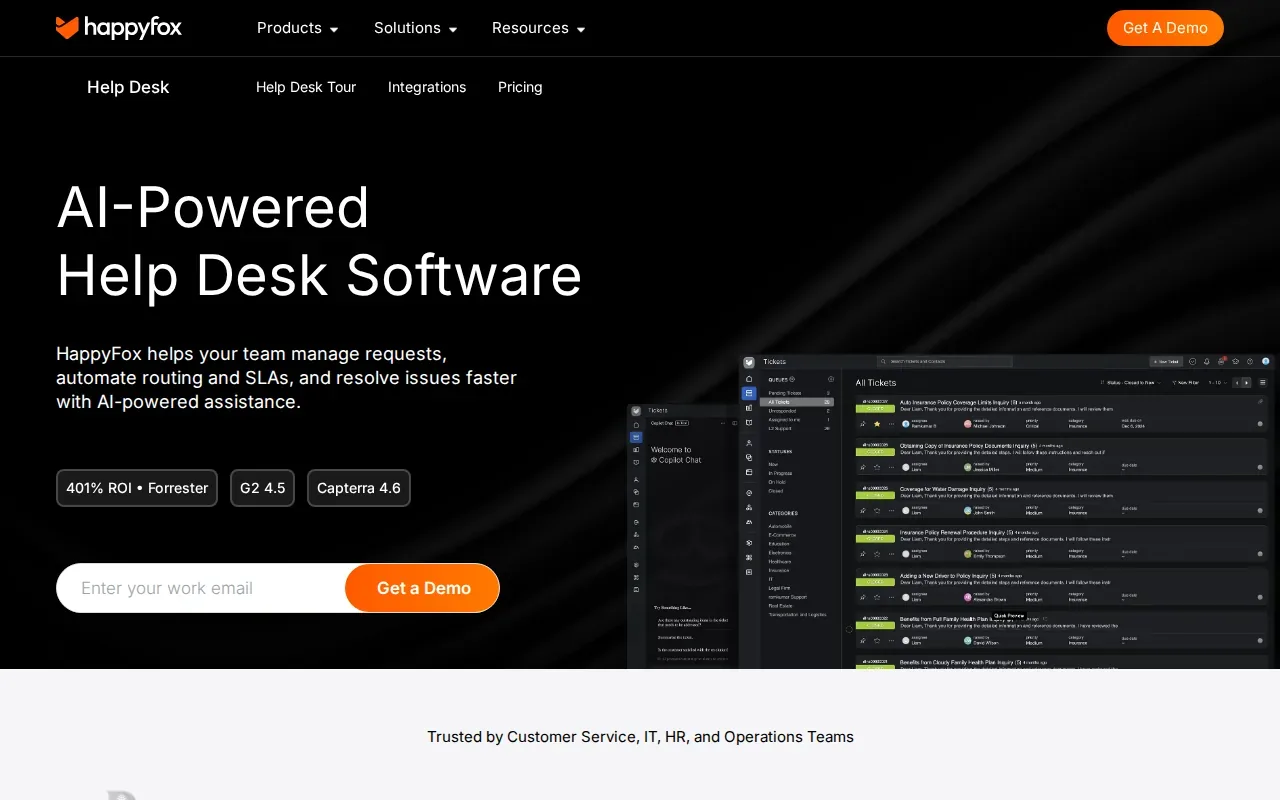This screenshot has height=800, width=1280.
Task: Click the Capterra 4.6 rating badge
Action: point(359,488)
